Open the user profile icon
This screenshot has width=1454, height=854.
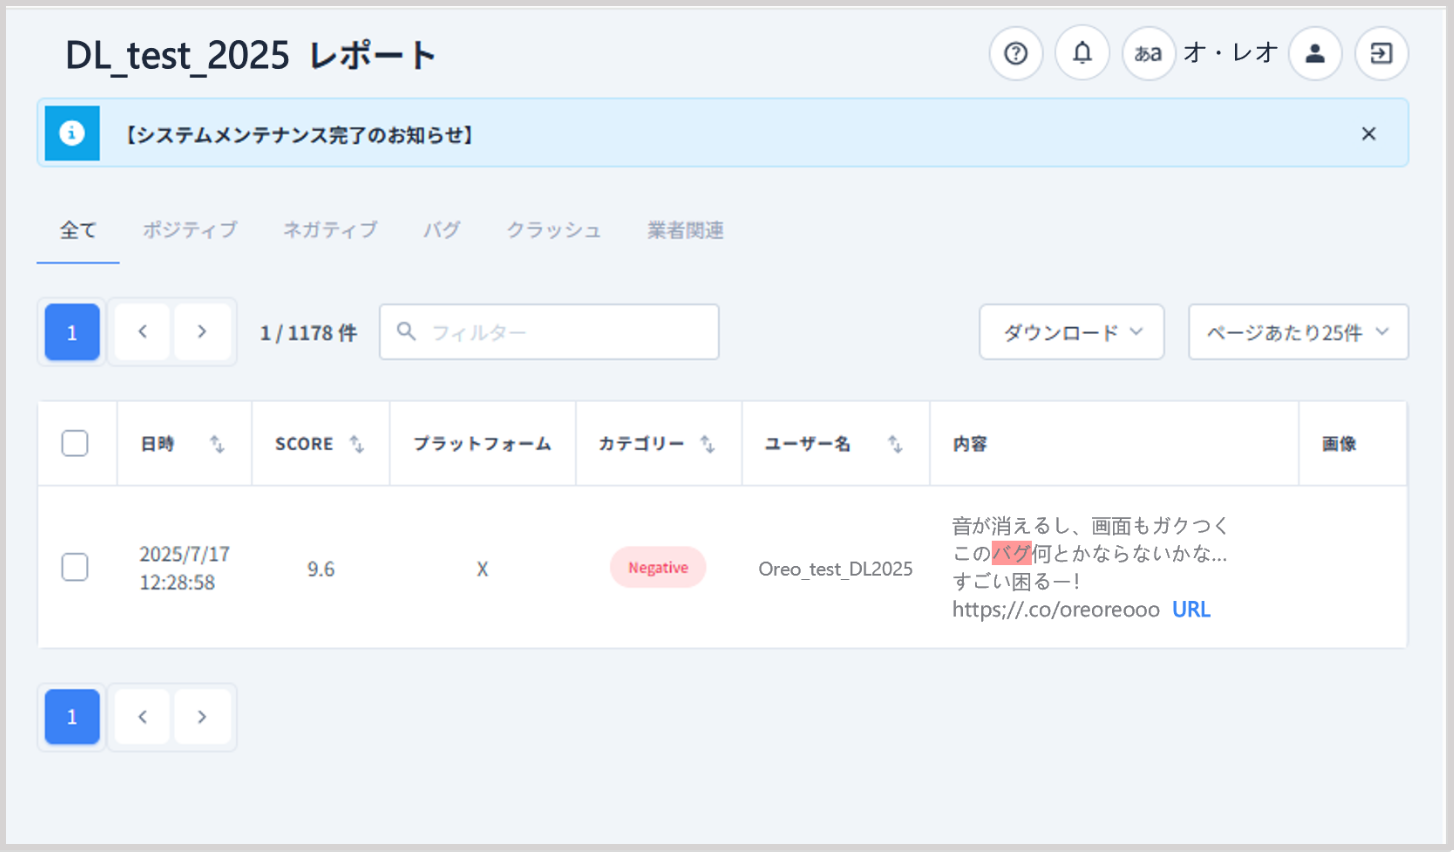click(1315, 53)
